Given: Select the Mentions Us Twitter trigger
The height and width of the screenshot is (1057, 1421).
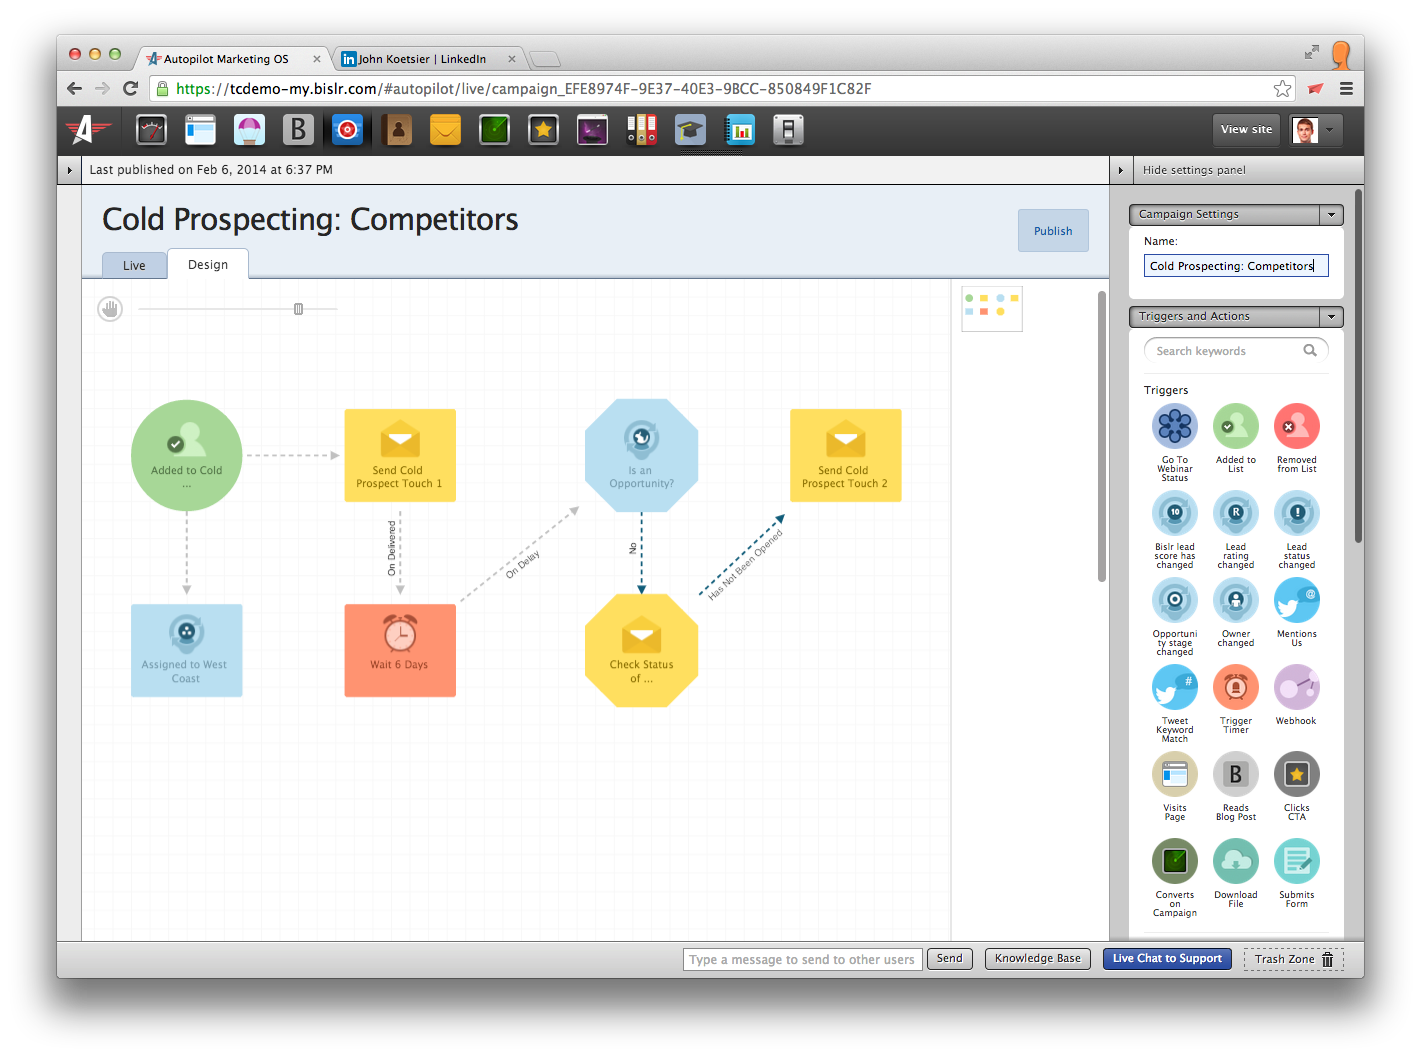Looking at the screenshot, I should (1297, 600).
